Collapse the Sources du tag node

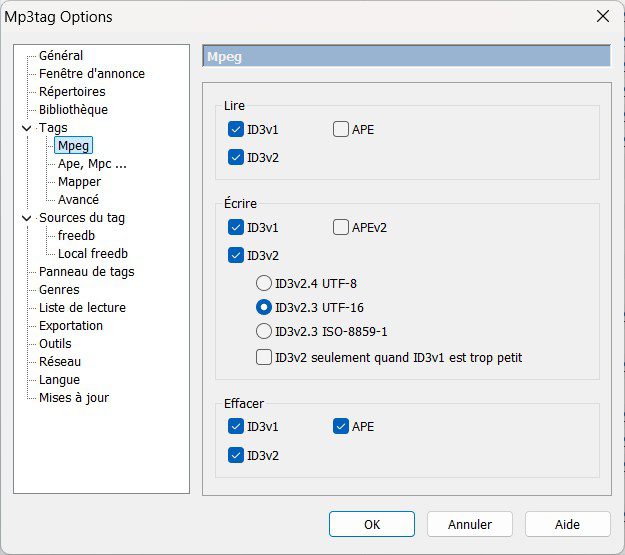[x=27, y=218]
